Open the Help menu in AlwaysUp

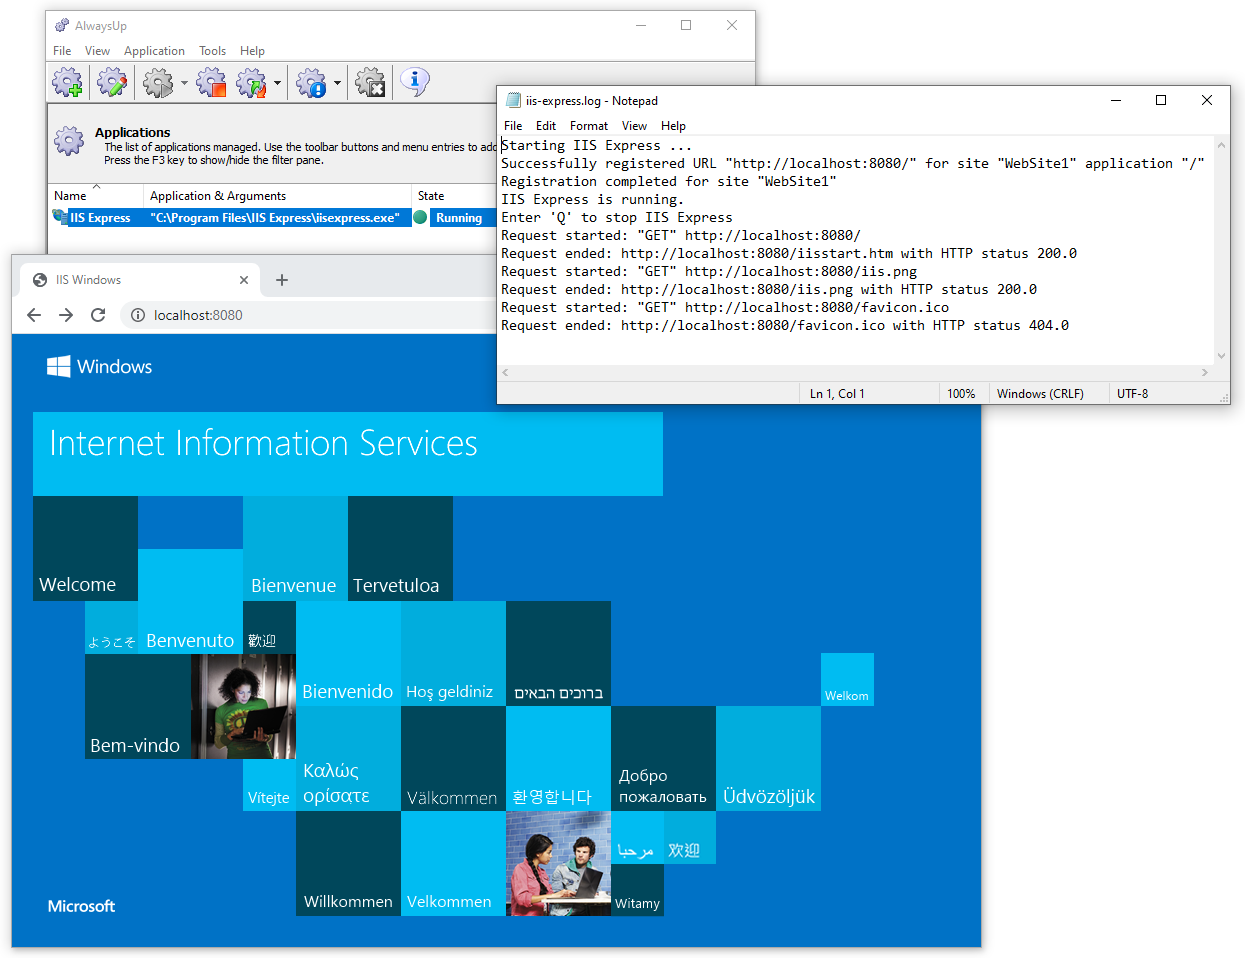coord(252,51)
